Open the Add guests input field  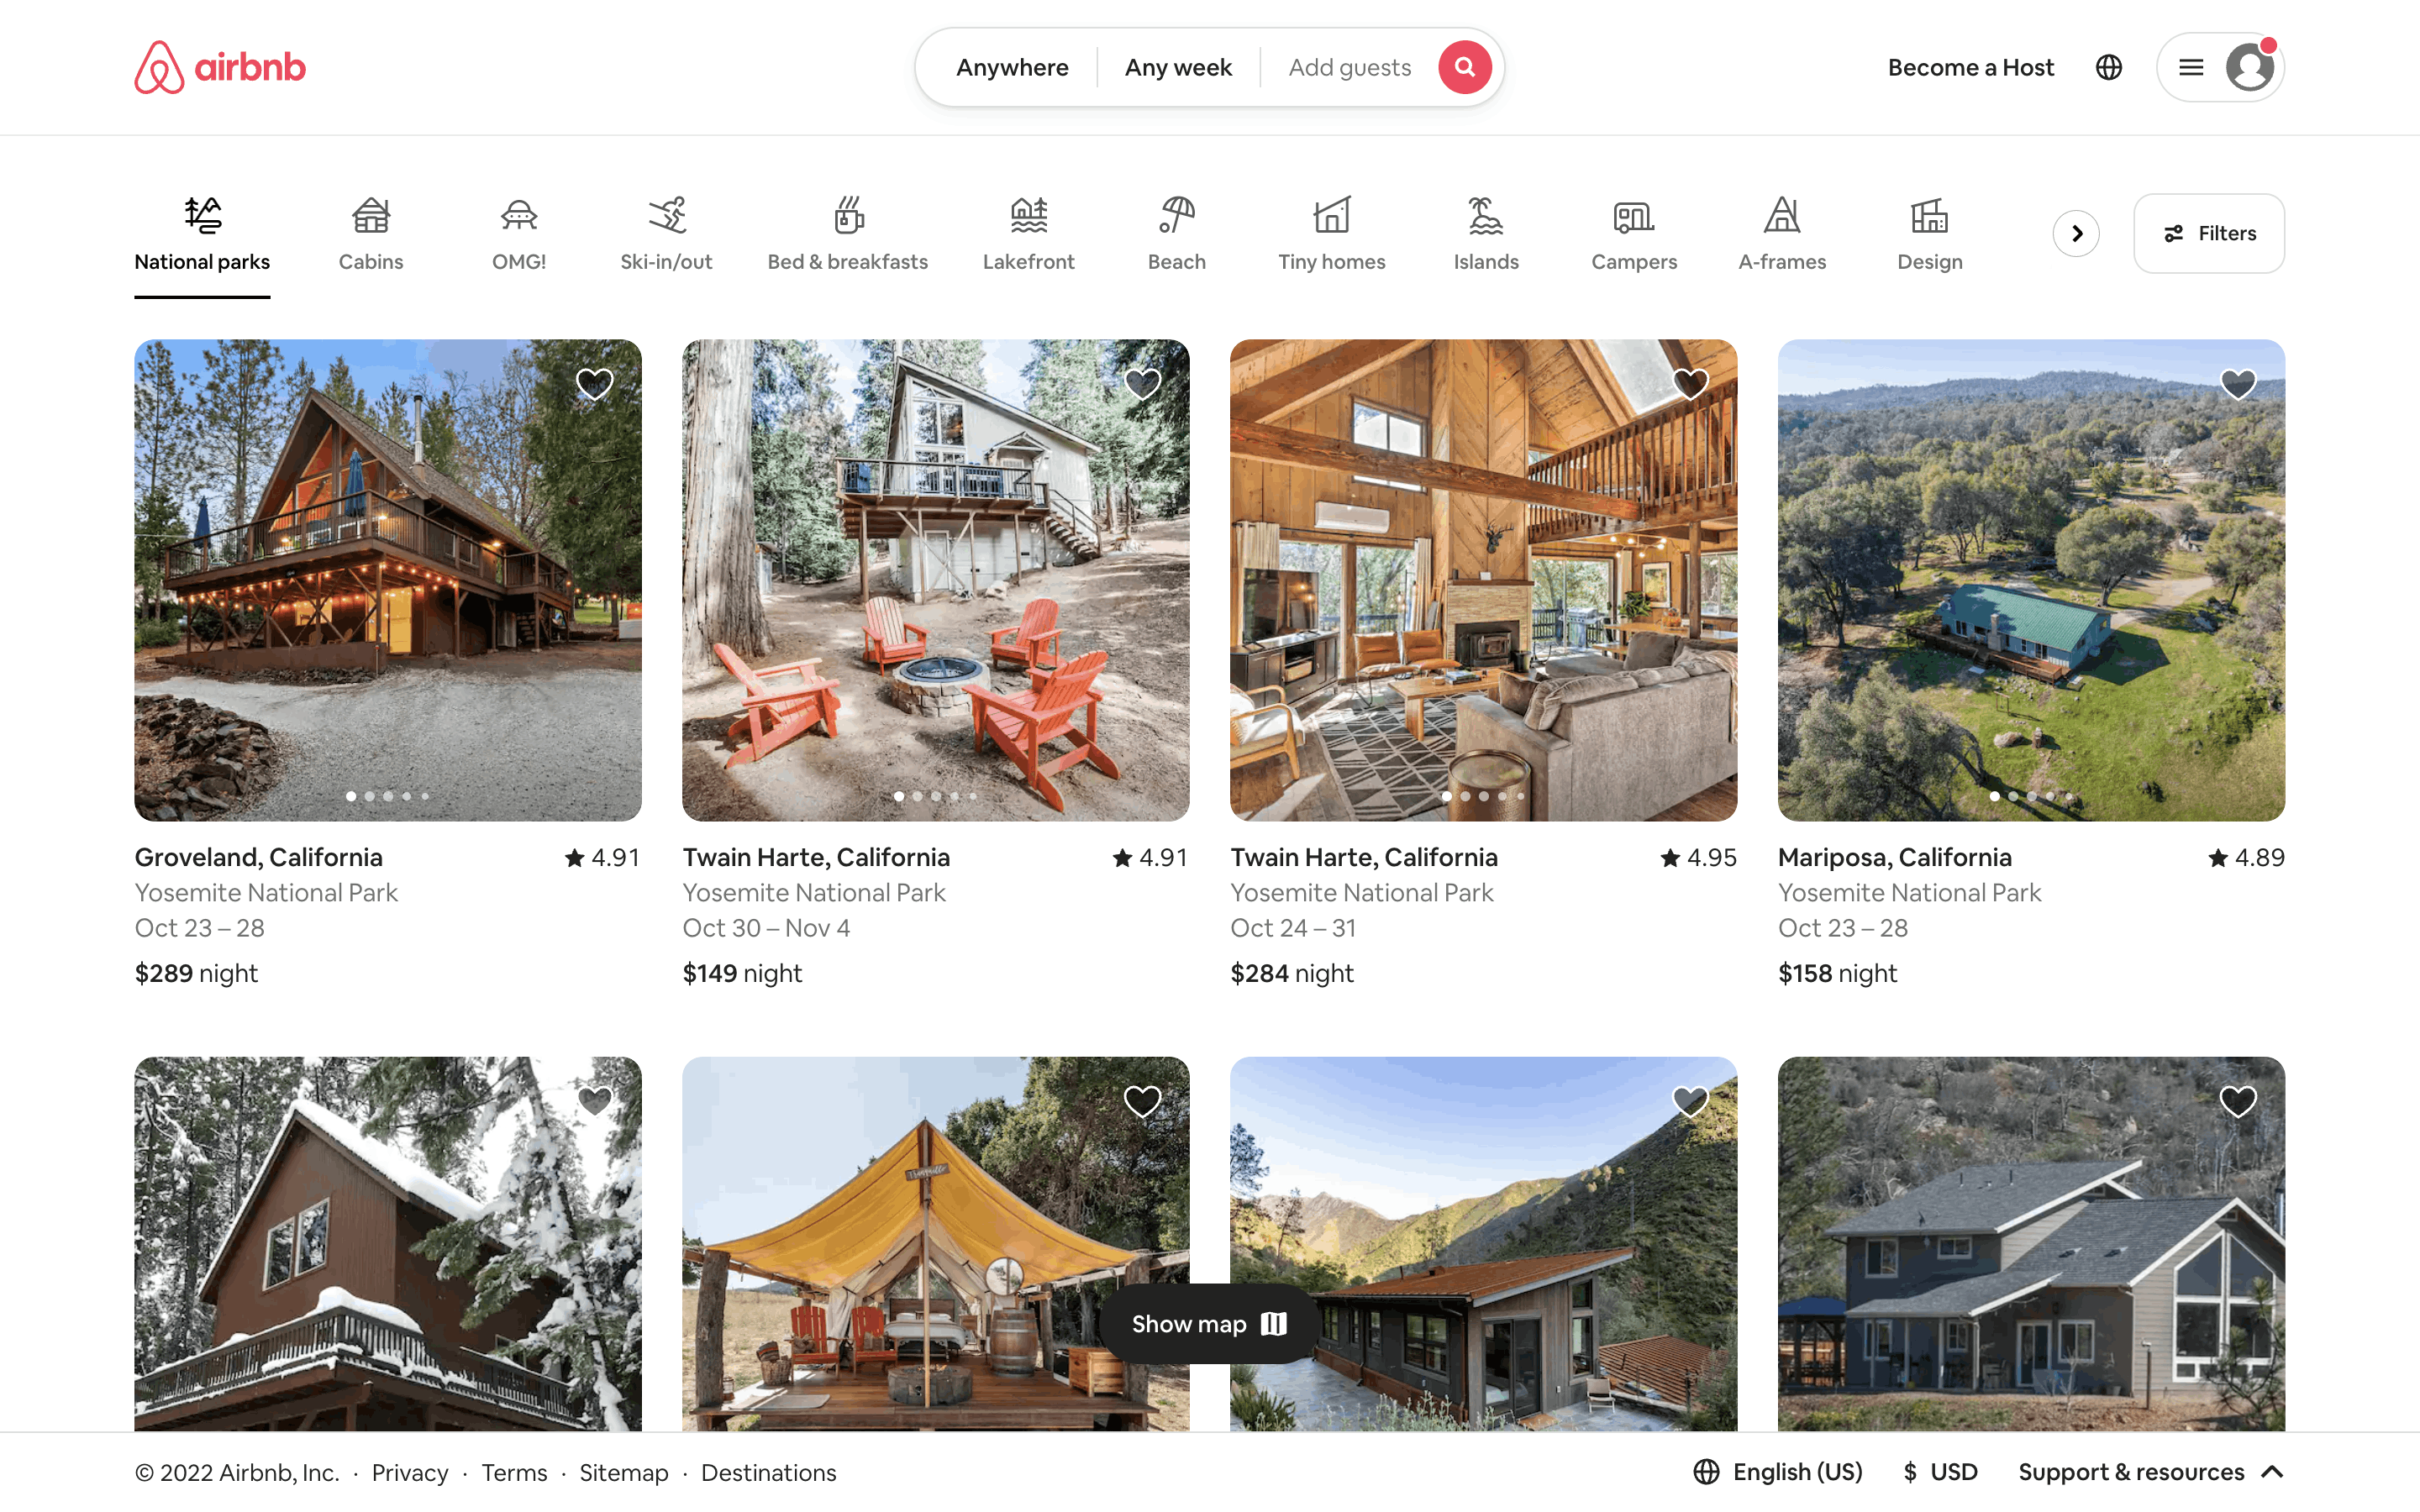(1349, 66)
